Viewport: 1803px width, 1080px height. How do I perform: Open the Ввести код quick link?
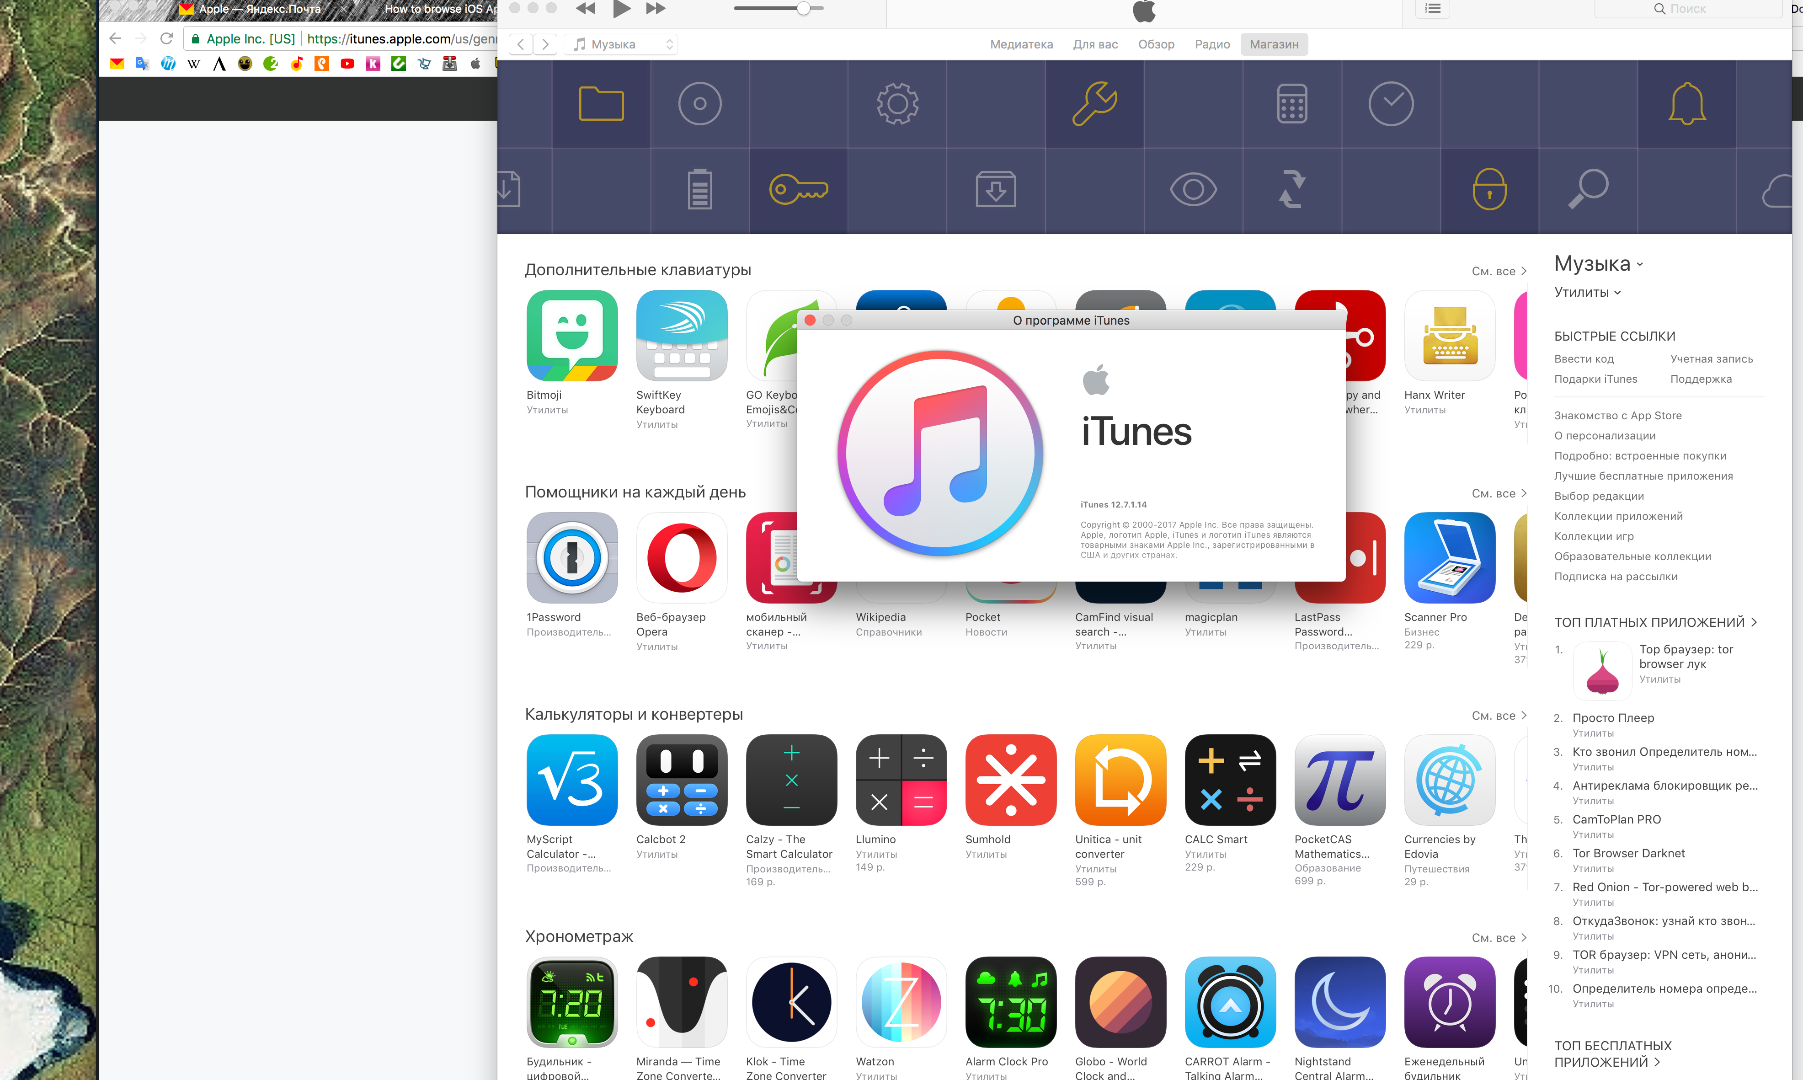tap(1584, 359)
